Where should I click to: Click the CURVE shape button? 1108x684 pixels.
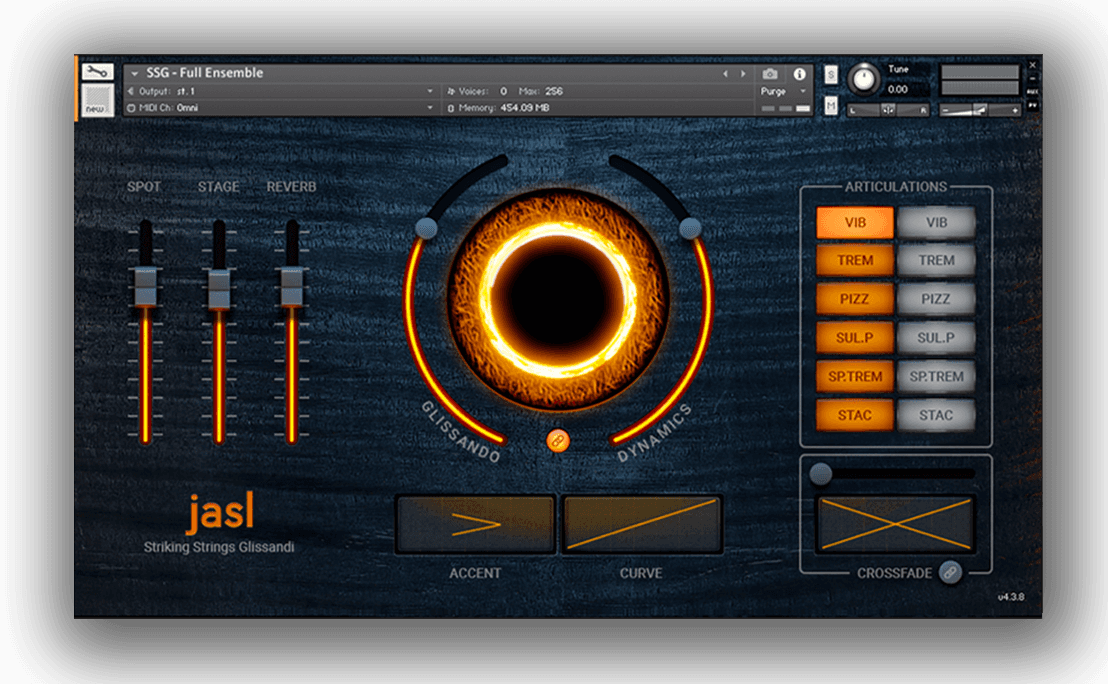pos(641,524)
